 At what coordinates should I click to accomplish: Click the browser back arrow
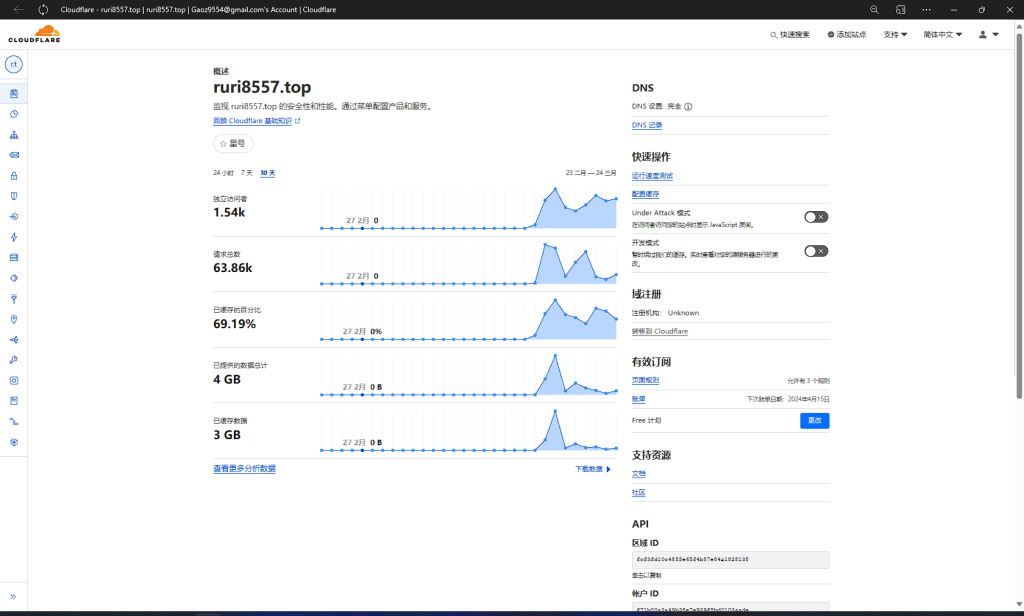(x=19, y=9)
